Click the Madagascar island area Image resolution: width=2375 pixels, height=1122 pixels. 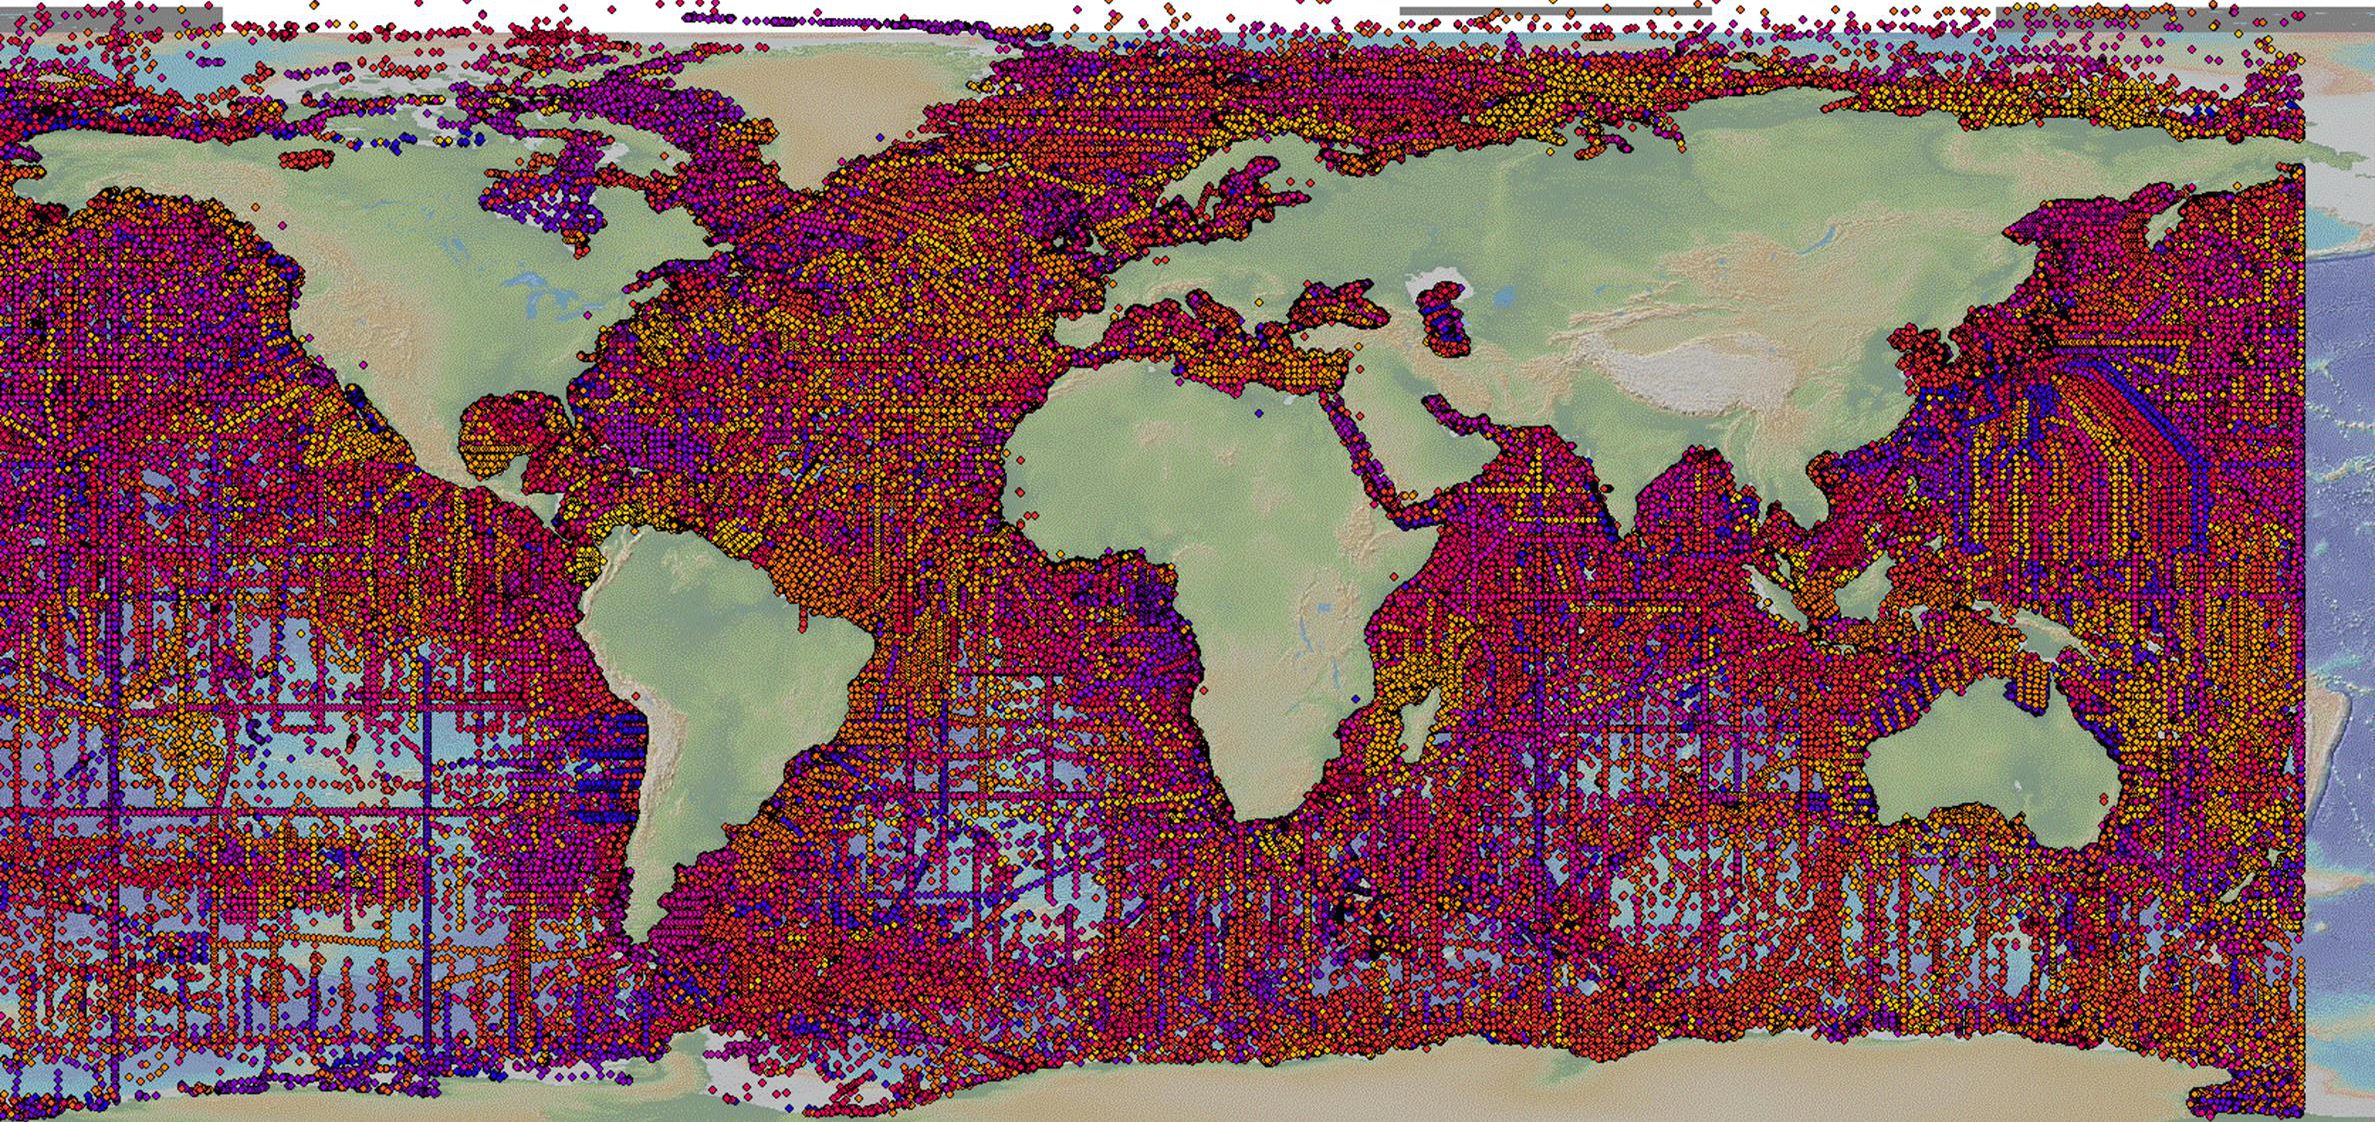[1418, 725]
